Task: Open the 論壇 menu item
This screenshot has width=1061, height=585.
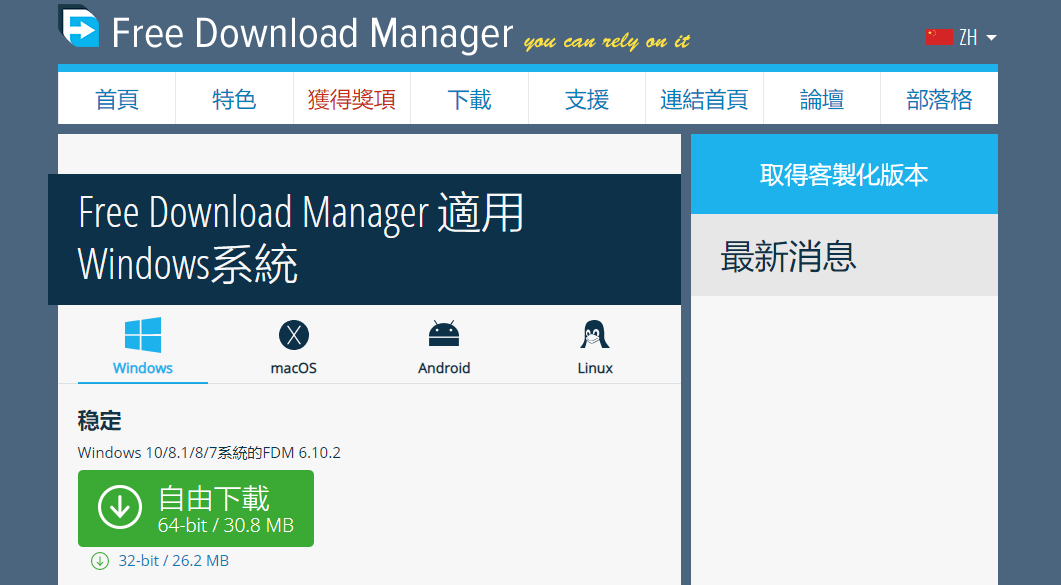Action: pyautogui.click(x=821, y=99)
